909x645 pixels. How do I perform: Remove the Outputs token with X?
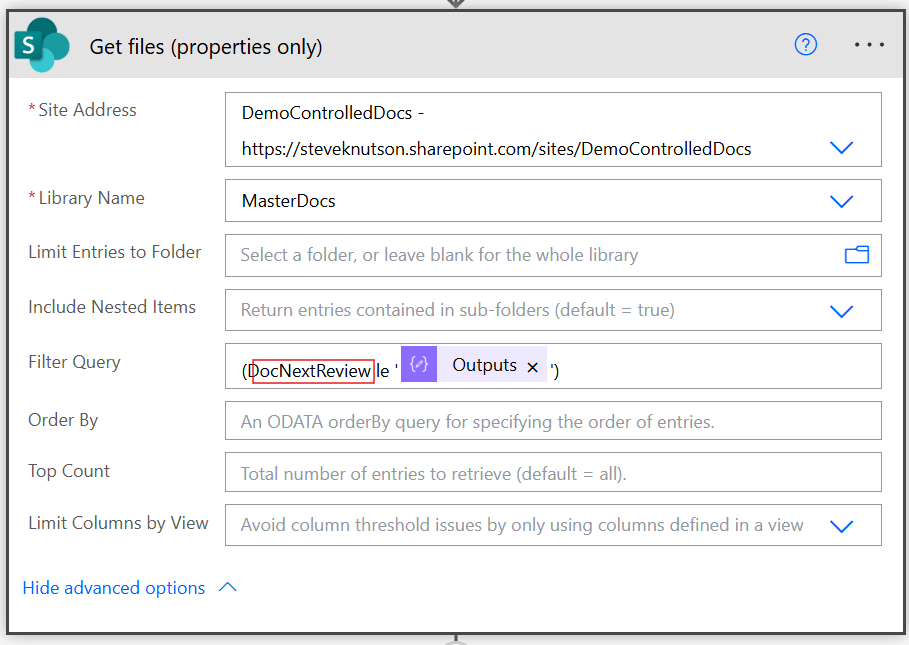click(x=533, y=367)
